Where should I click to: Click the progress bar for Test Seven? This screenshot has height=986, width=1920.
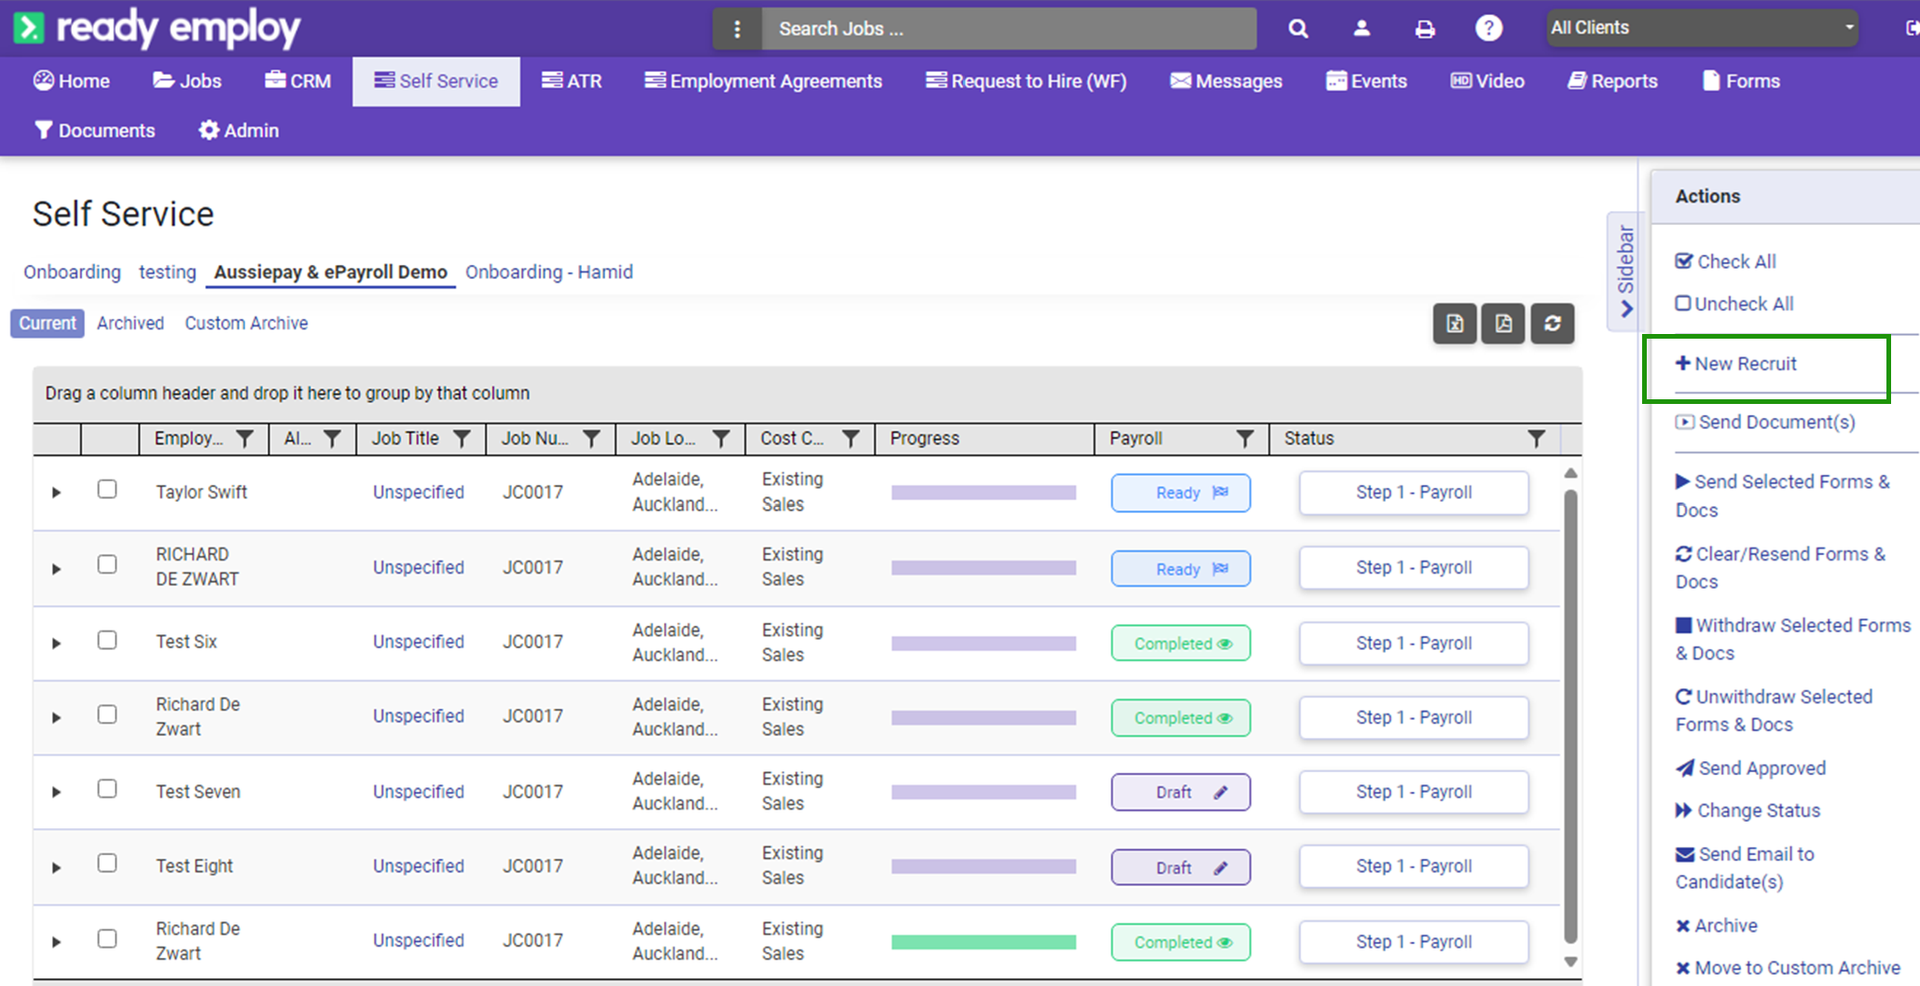point(984,792)
